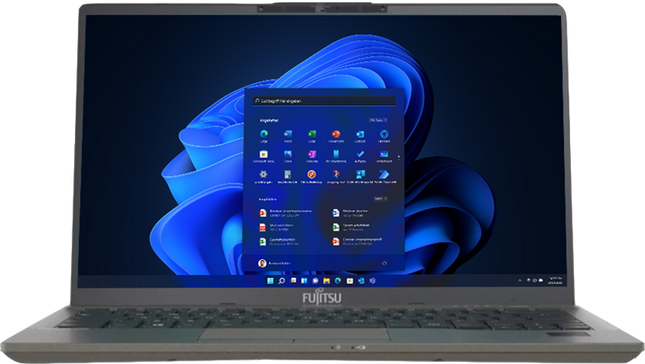Open the recommended Word document
The height and width of the screenshot is (364, 645).
click(x=350, y=213)
